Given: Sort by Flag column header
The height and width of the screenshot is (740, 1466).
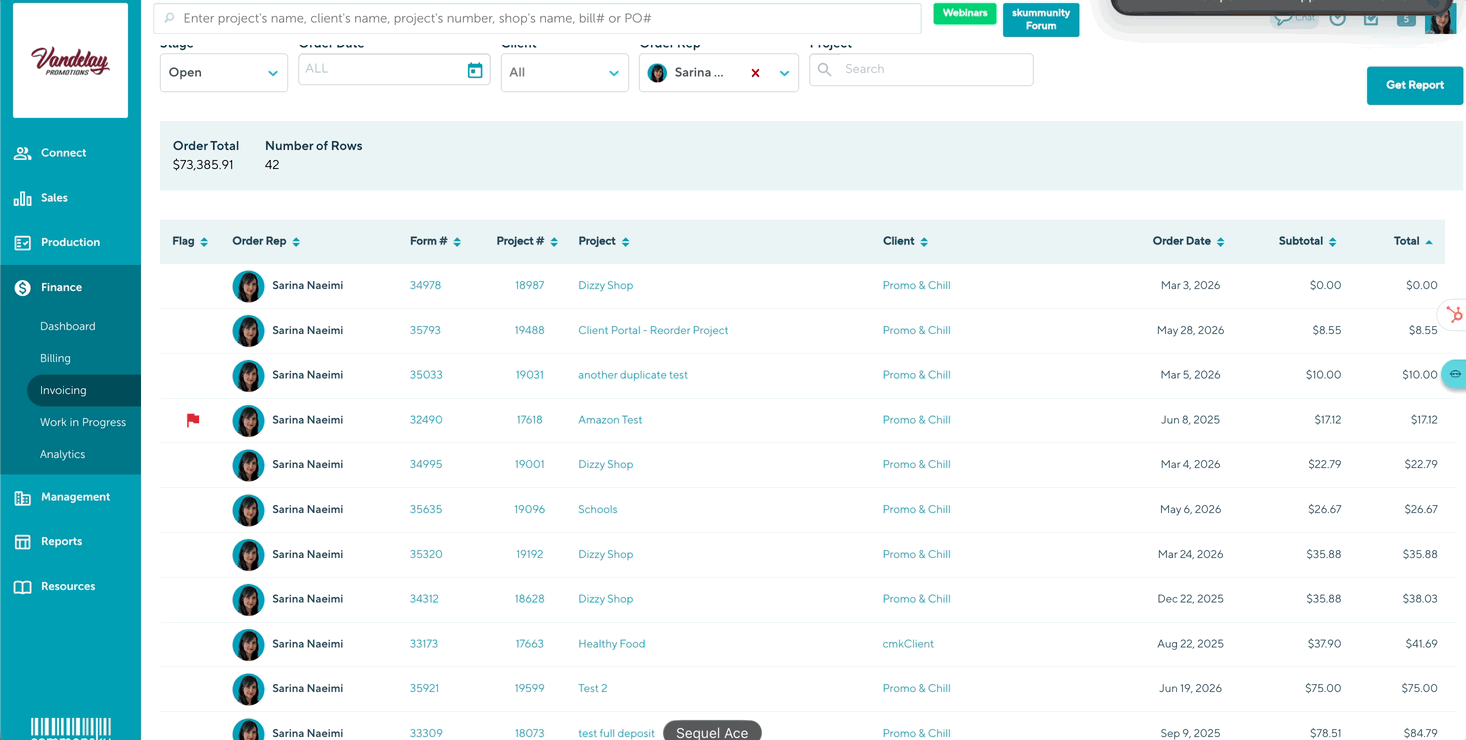Looking at the screenshot, I should (190, 241).
